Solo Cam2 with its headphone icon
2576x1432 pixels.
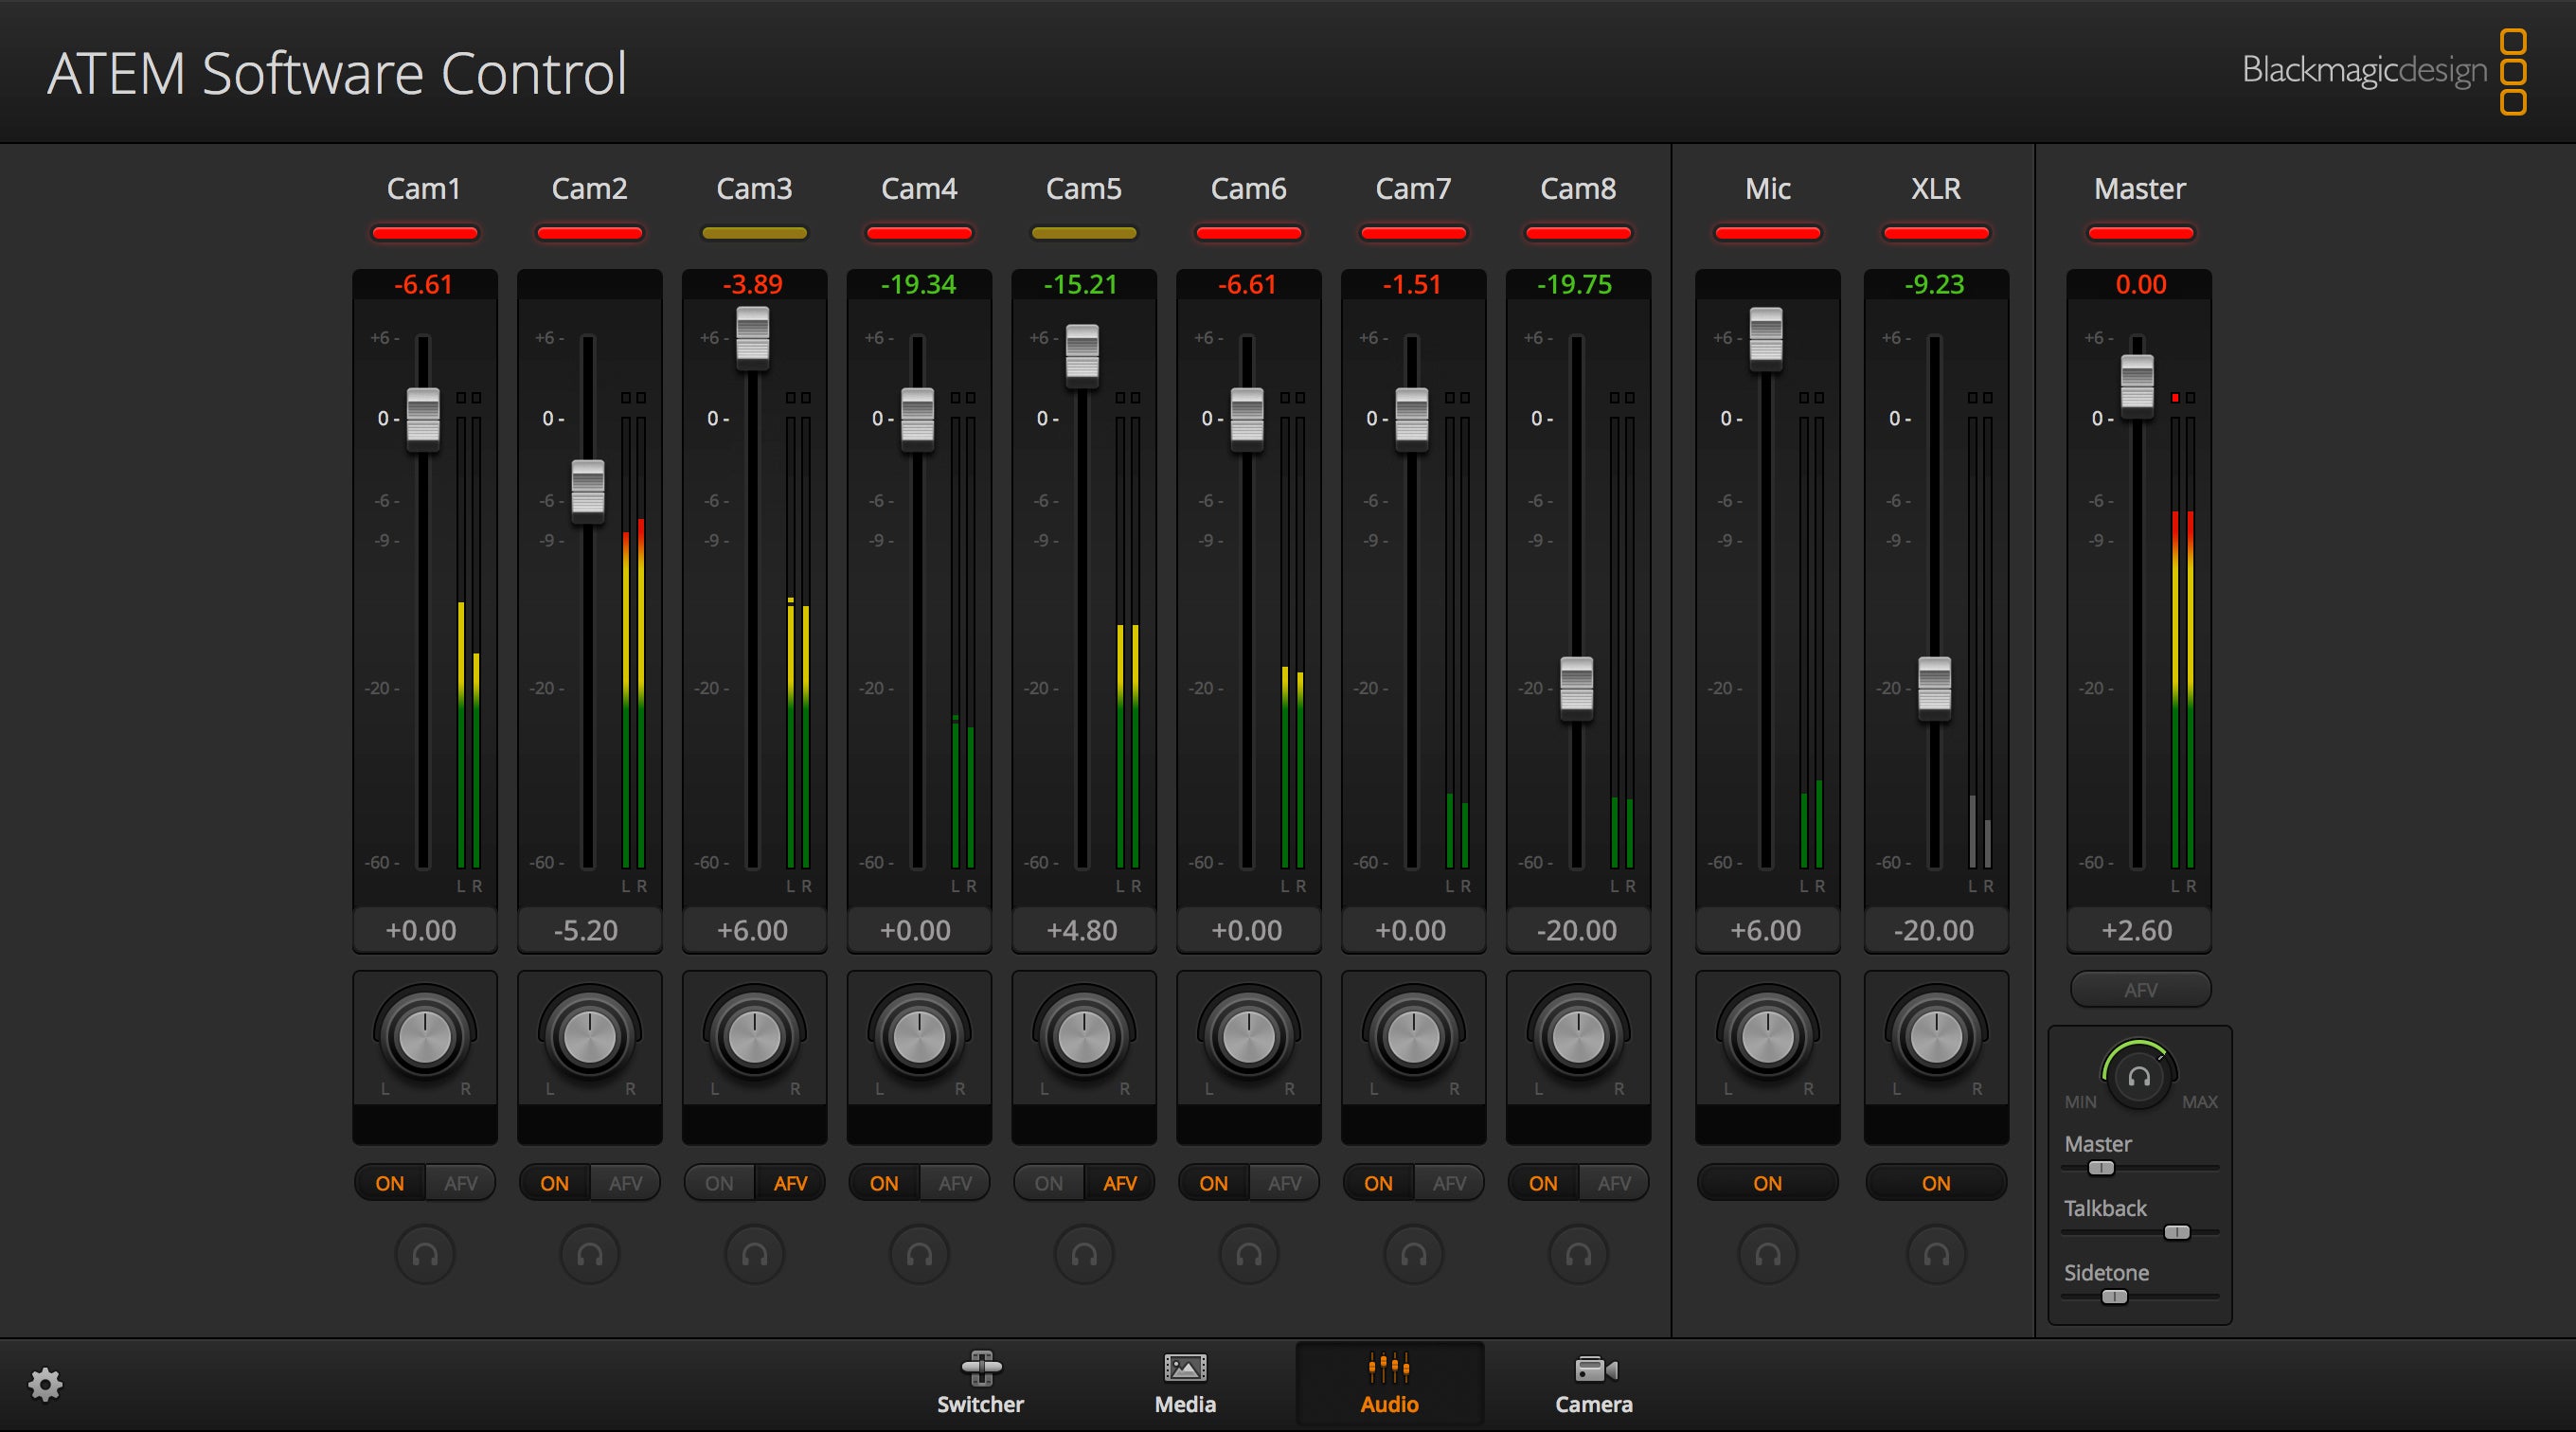pyautogui.click(x=590, y=1254)
